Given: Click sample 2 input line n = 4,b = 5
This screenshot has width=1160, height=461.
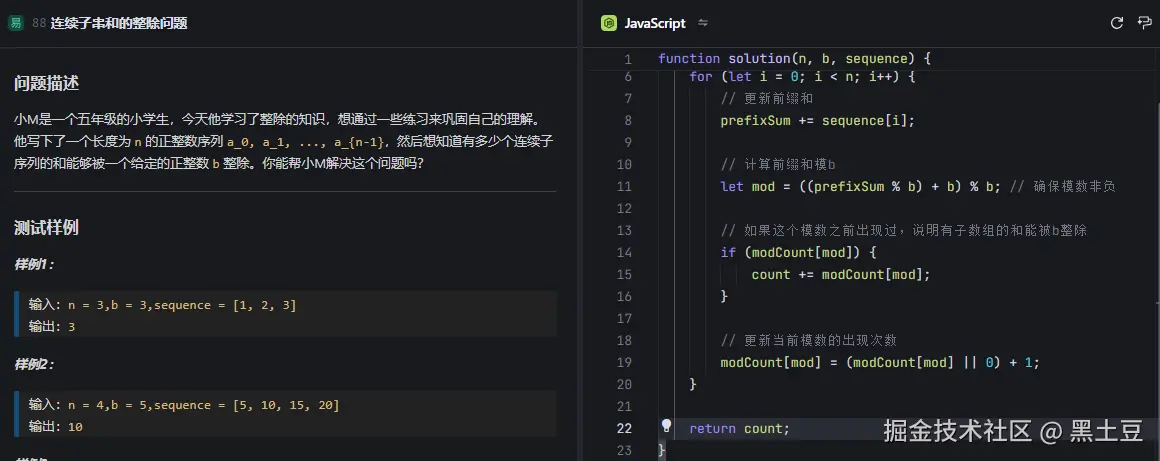Looking at the screenshot, I should coord(184,405).
